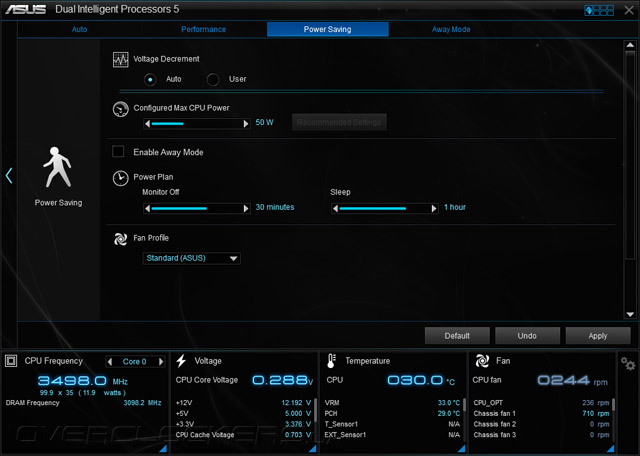Expand the Temperature panel corner triangle

pyautogui.click(x=462, y=448)
